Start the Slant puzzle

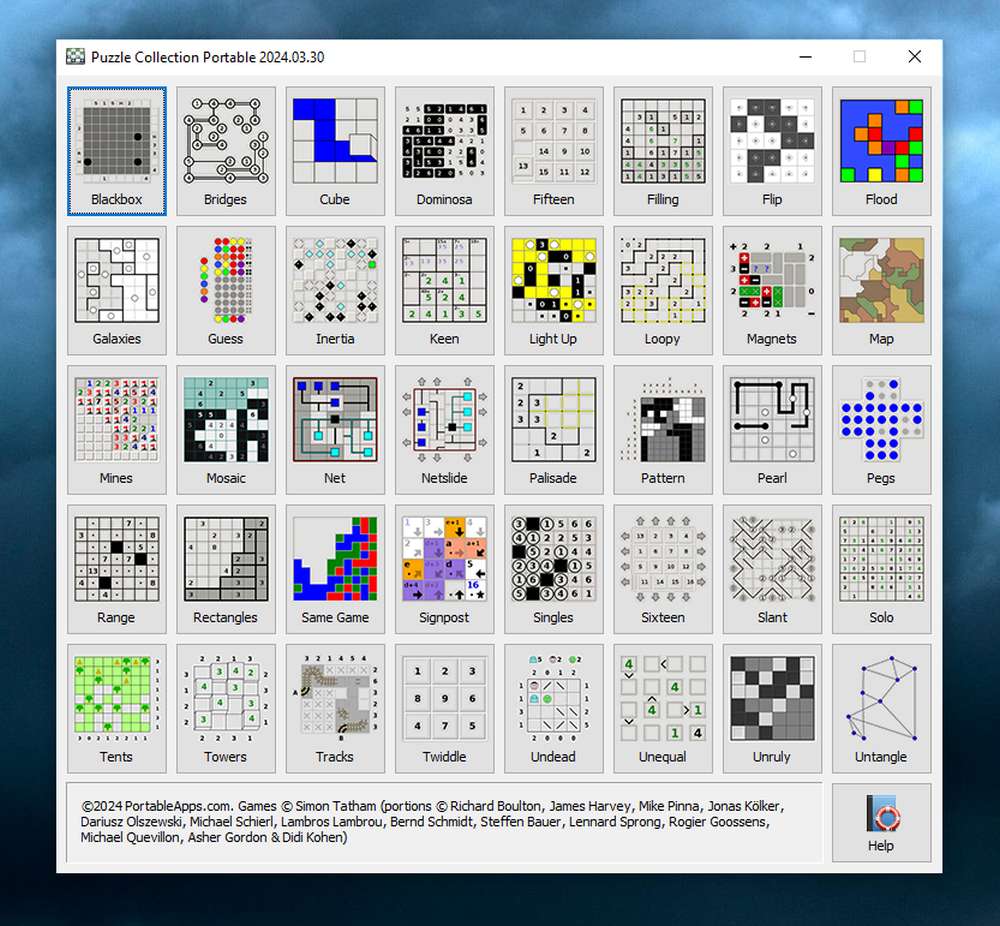772,569
